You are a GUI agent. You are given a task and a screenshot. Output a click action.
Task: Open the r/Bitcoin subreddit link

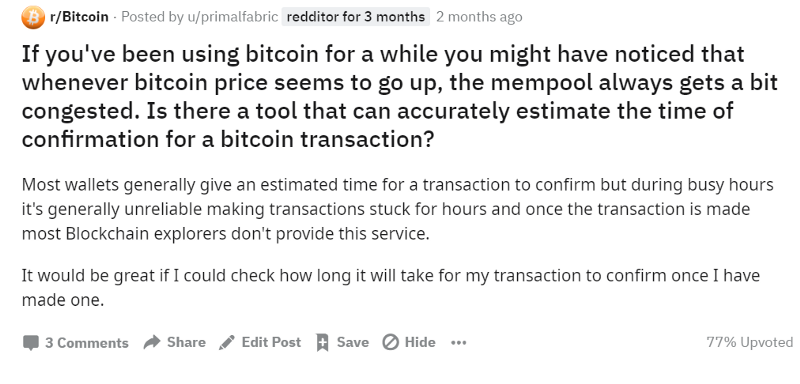point(79,17)
